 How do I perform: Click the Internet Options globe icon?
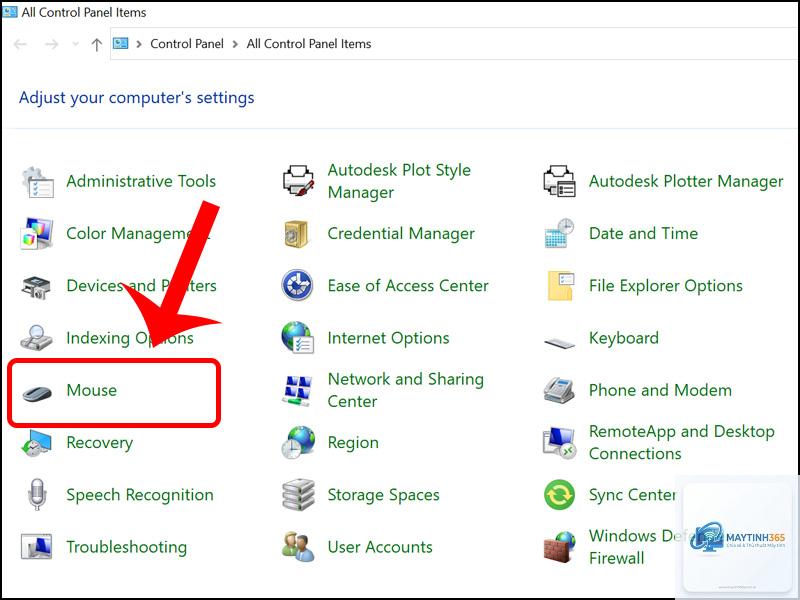click(297, 338)
